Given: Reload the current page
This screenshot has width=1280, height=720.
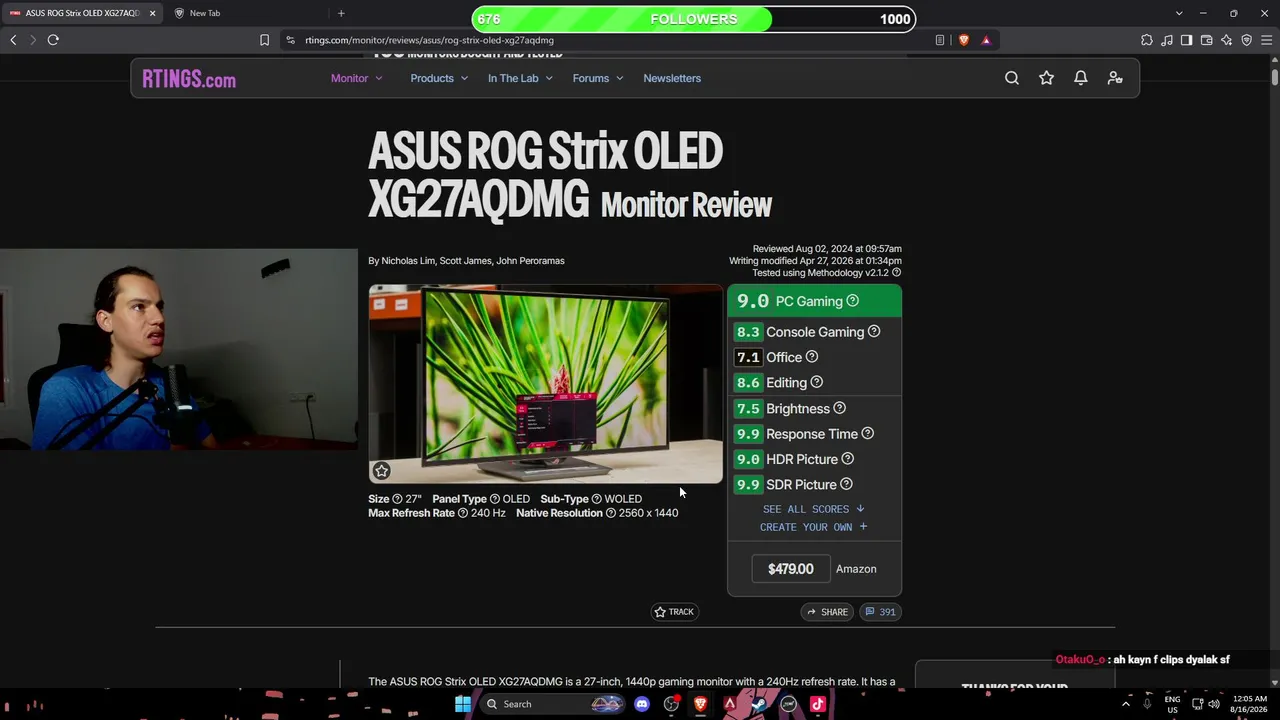Looking at the screenshot, I should click(x=53, y=40).
